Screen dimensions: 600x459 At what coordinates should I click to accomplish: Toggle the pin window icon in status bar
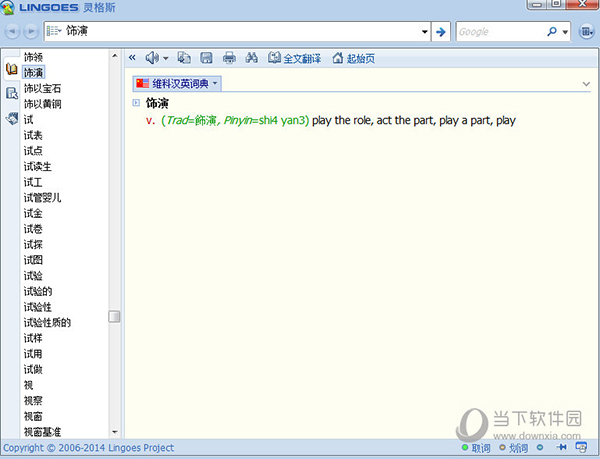tap(562, 447)
